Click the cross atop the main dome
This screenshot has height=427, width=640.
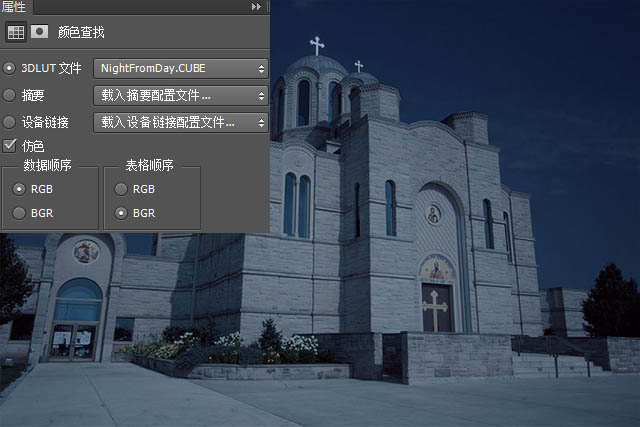point(317,45)
